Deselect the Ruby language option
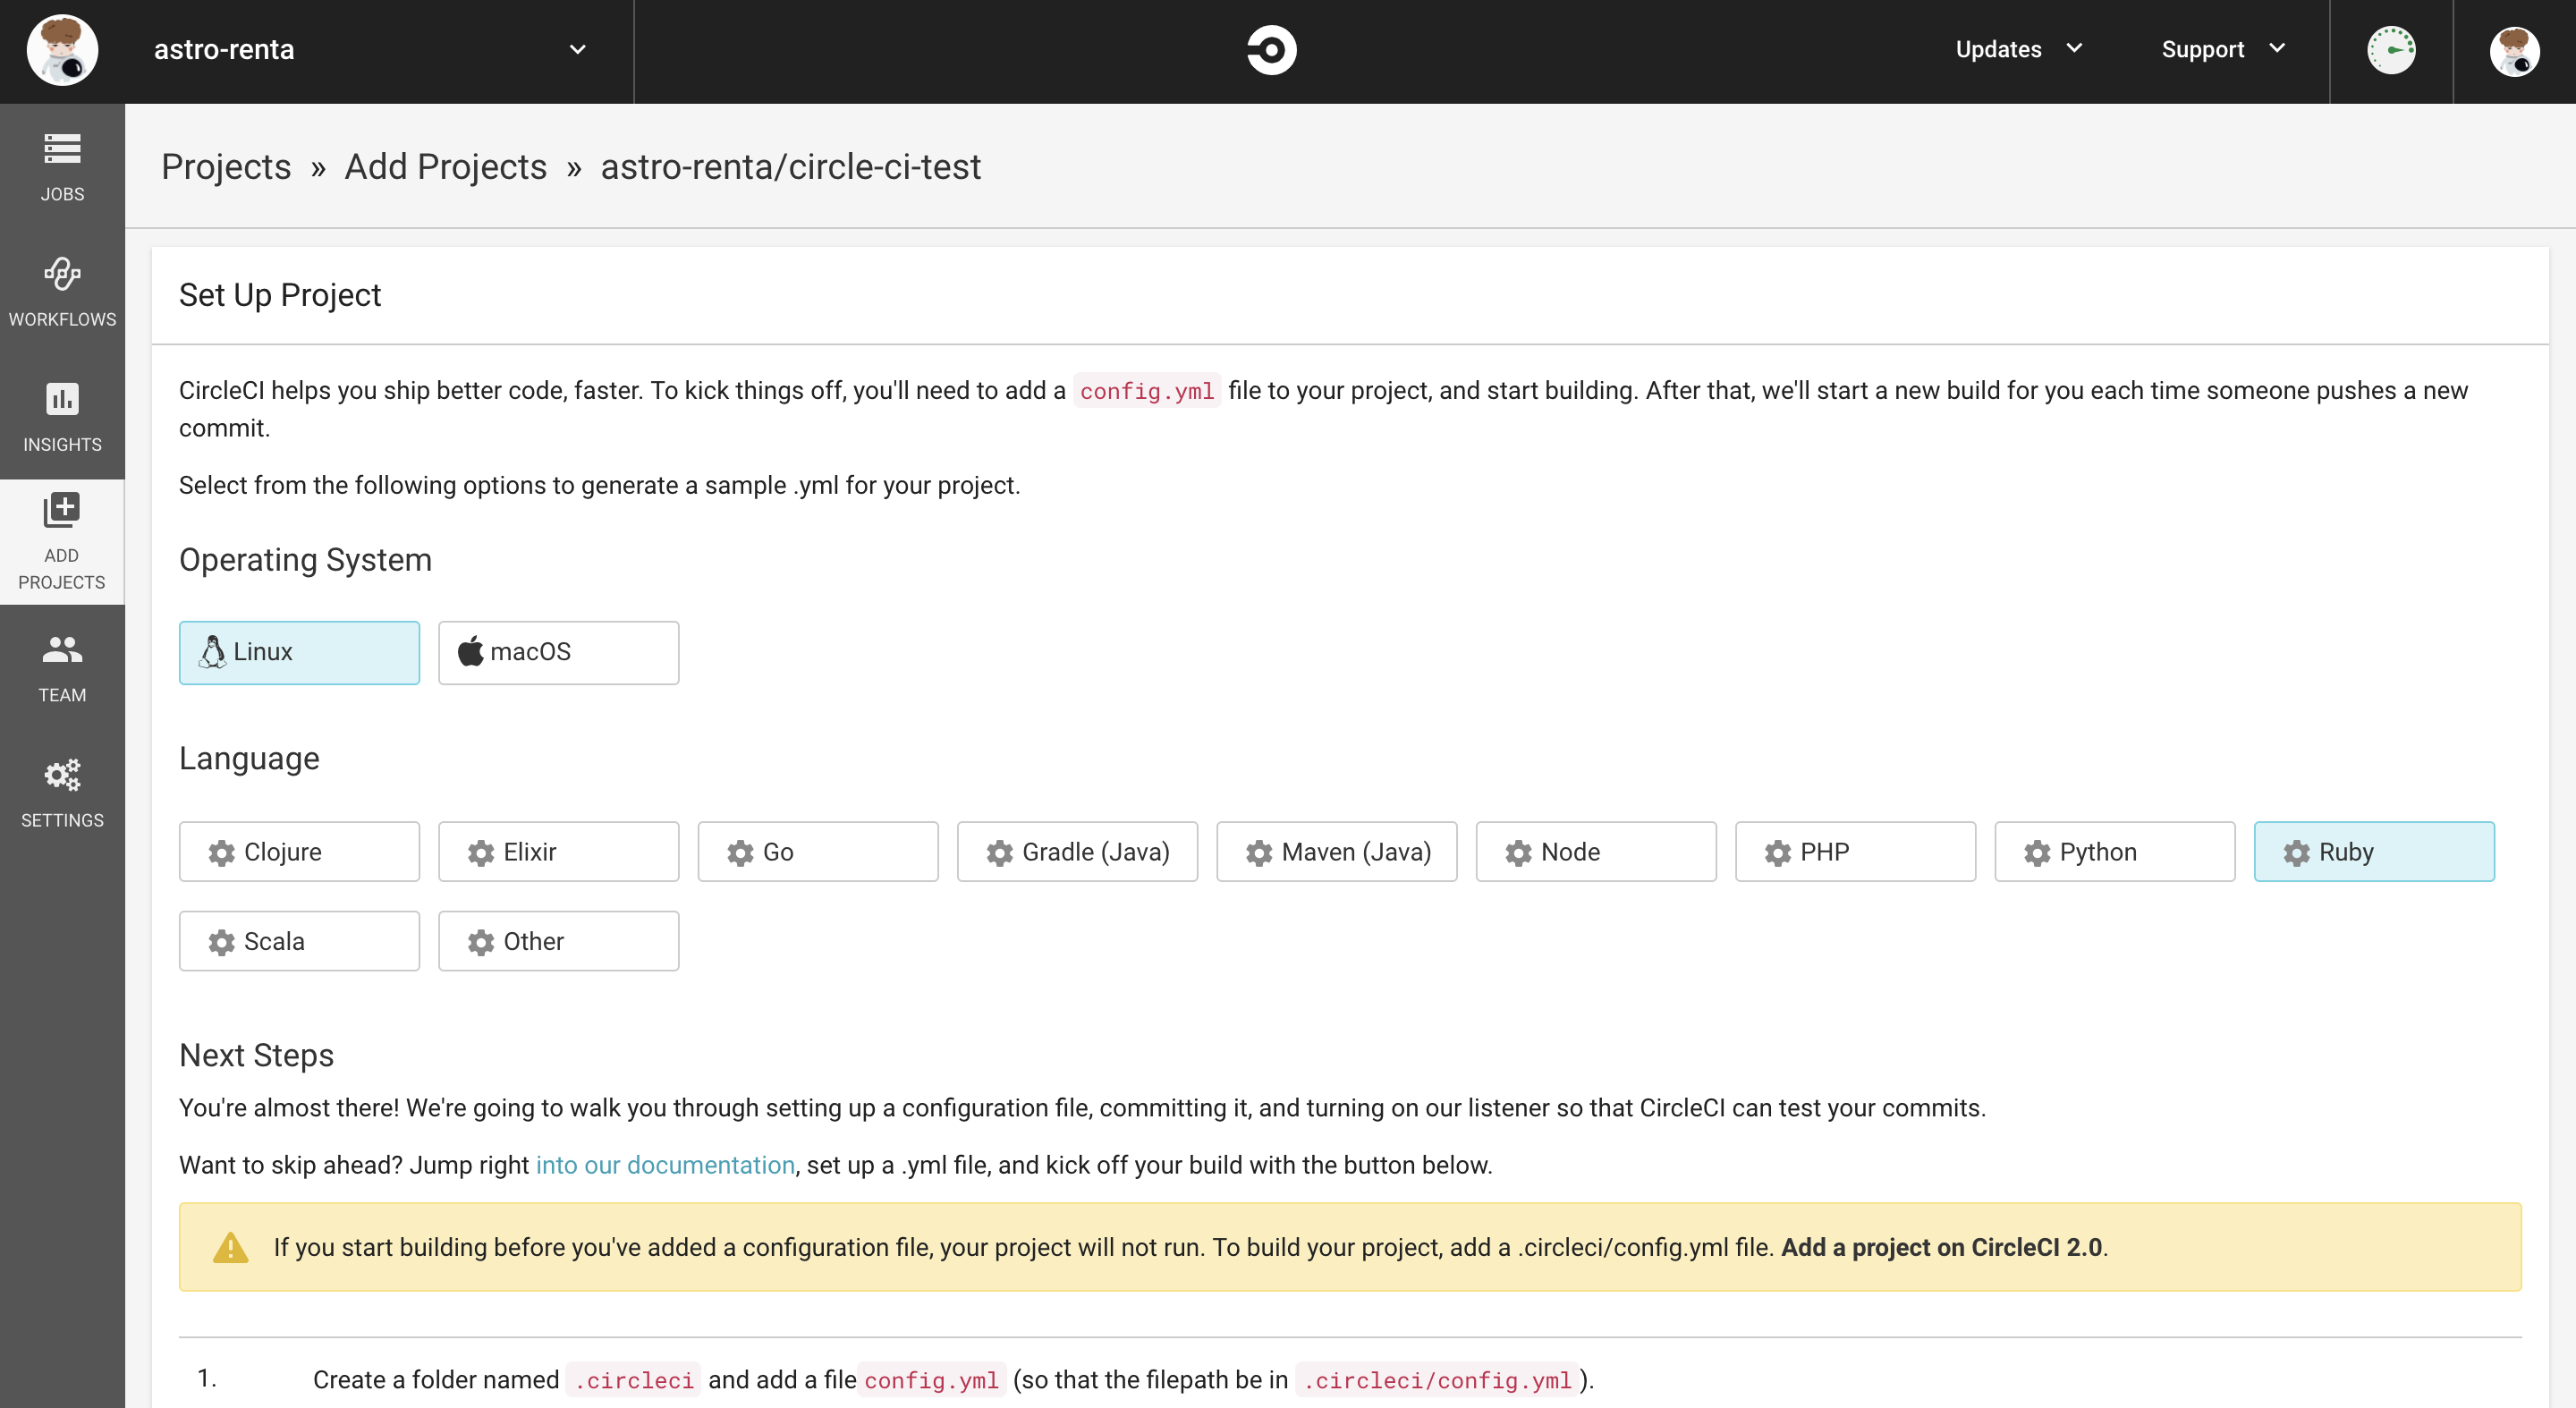The image size is (2576, 1408). (2374, 851)
